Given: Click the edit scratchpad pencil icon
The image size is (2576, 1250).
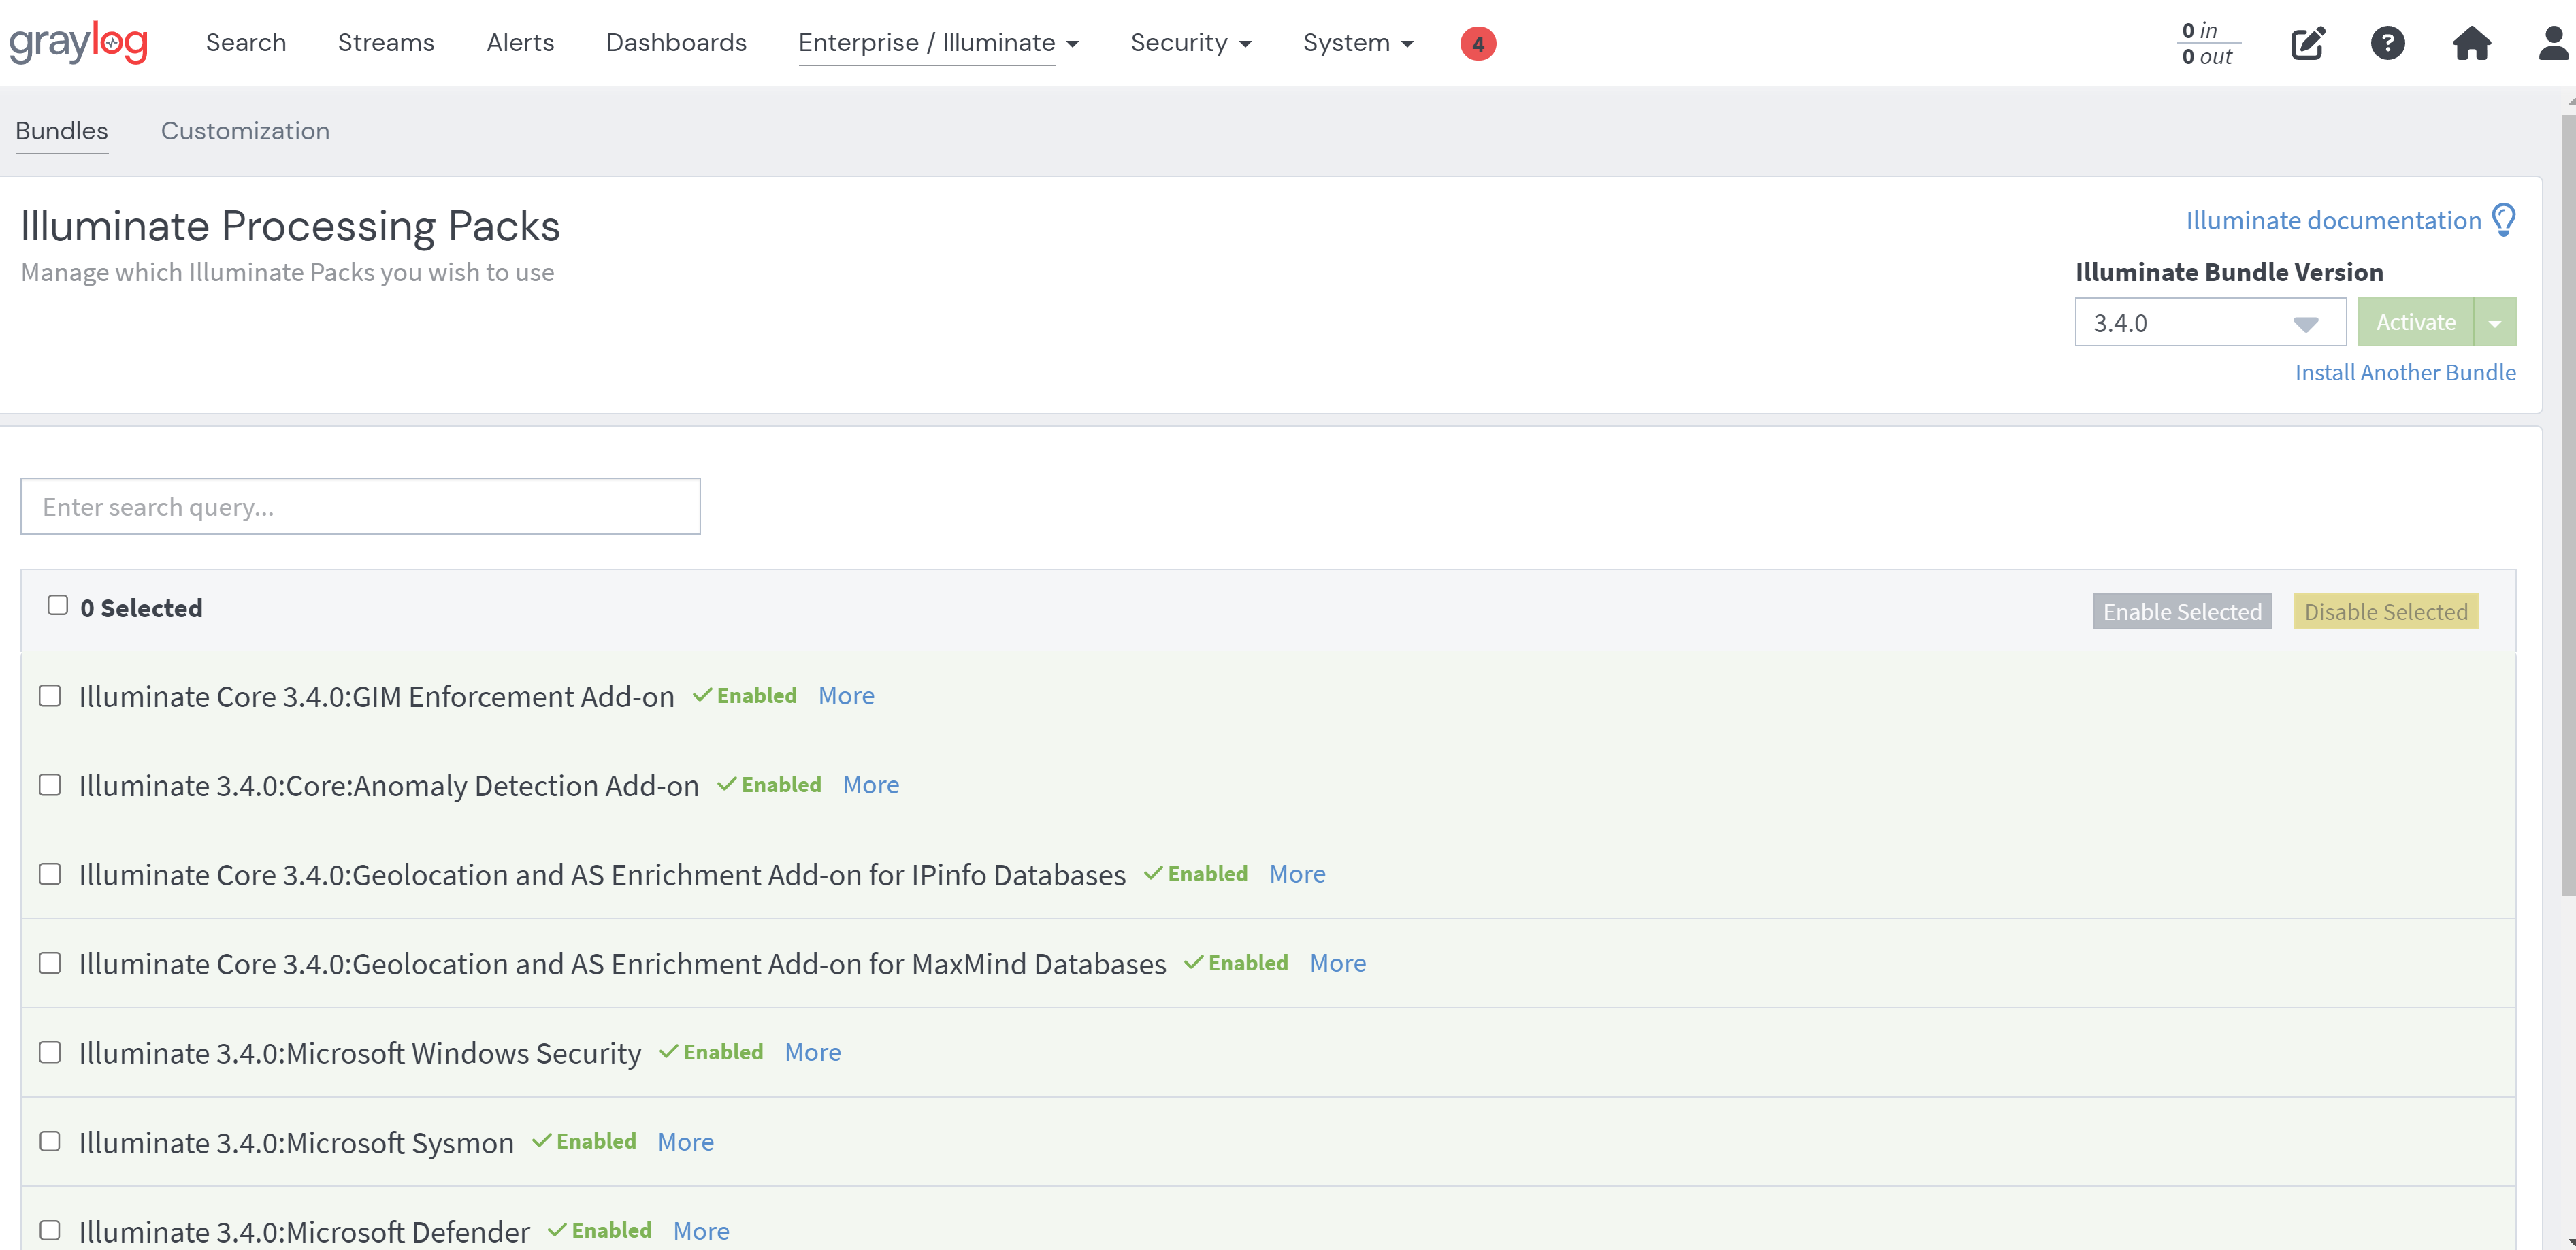Looking at the screenshot, I should pos(2307,43).
